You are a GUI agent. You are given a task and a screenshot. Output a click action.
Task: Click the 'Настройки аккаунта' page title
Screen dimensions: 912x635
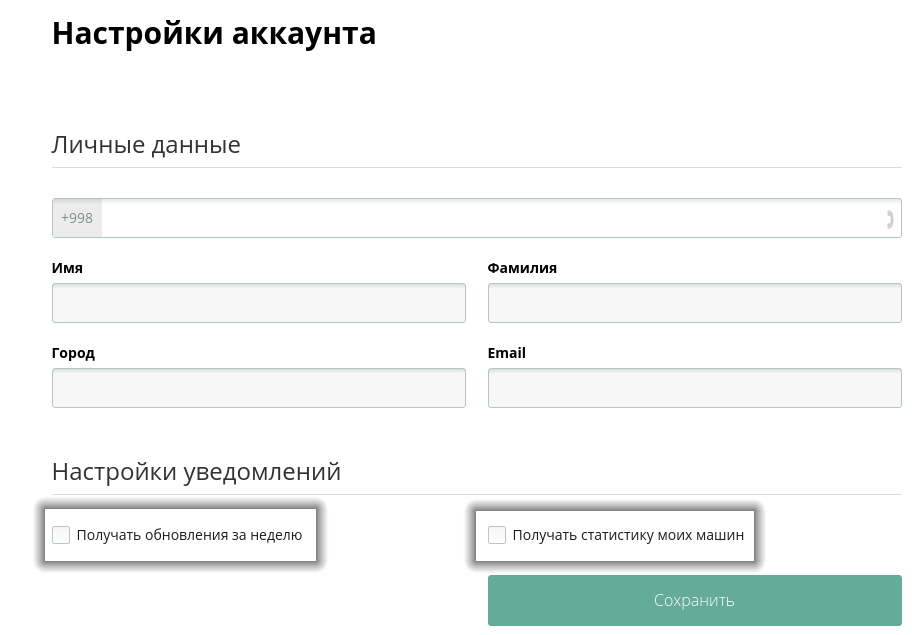[x=214, y=34]
